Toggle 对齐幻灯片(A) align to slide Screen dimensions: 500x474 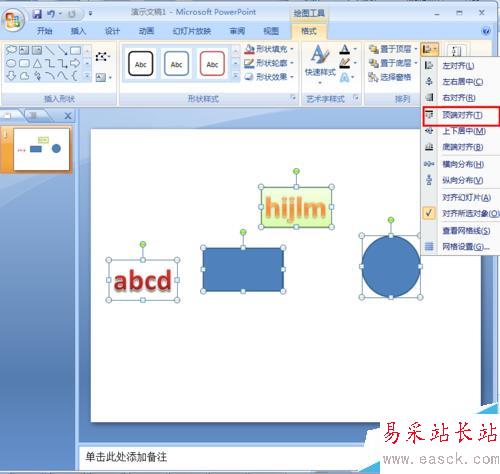[x=460, y=197]
